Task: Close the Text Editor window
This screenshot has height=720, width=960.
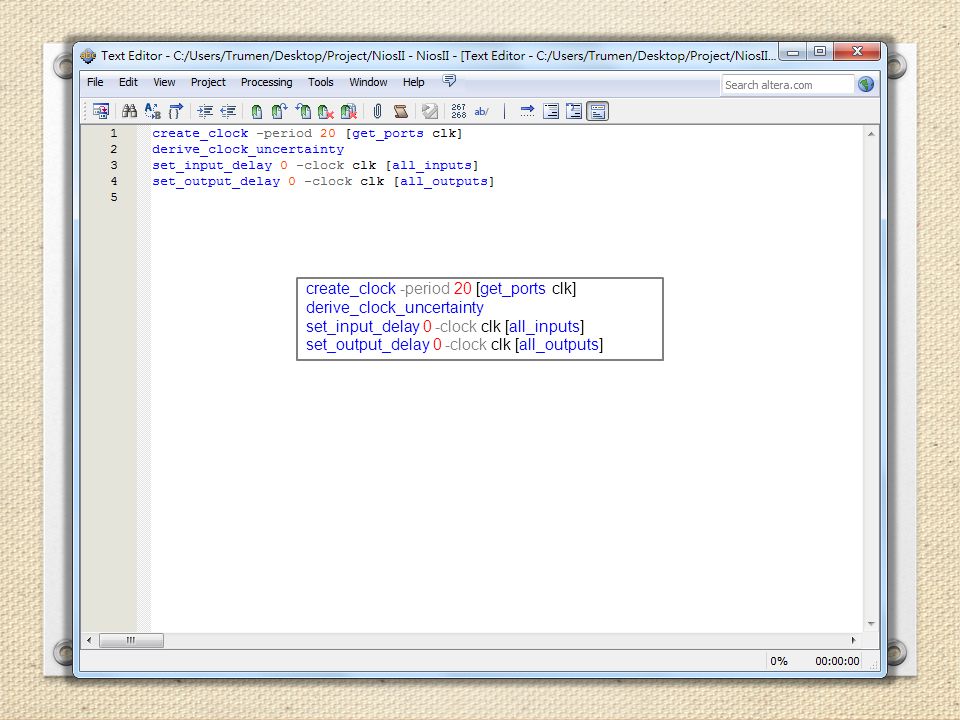Action: [857, 52]
